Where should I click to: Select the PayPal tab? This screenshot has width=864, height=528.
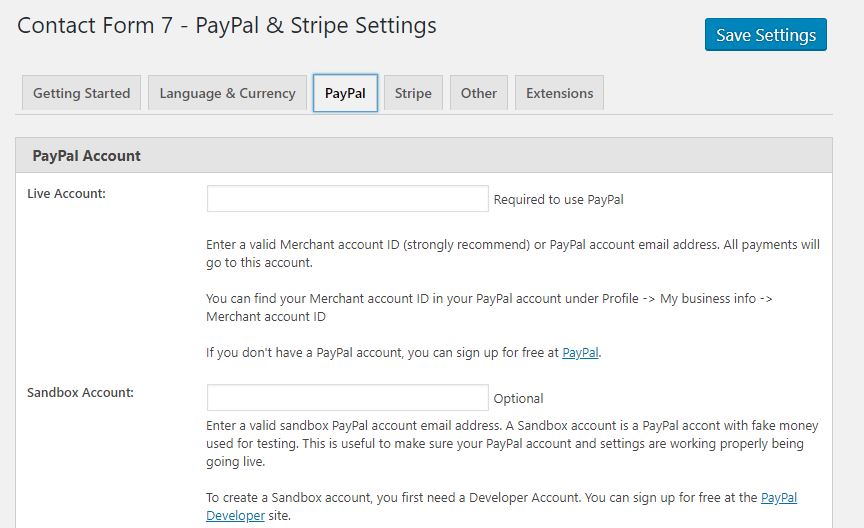click(x=345, y=93)
